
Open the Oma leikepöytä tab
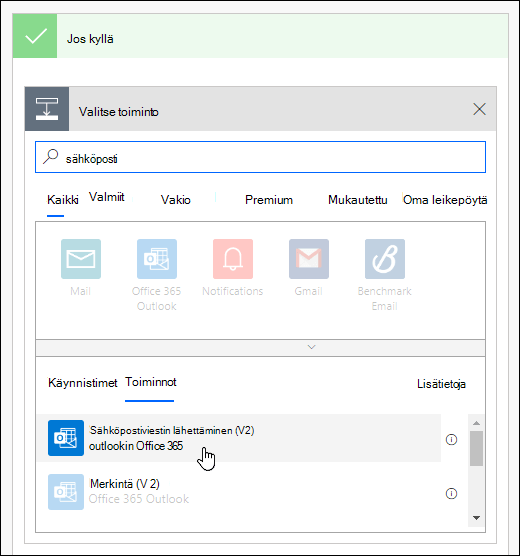coord(445,200)
